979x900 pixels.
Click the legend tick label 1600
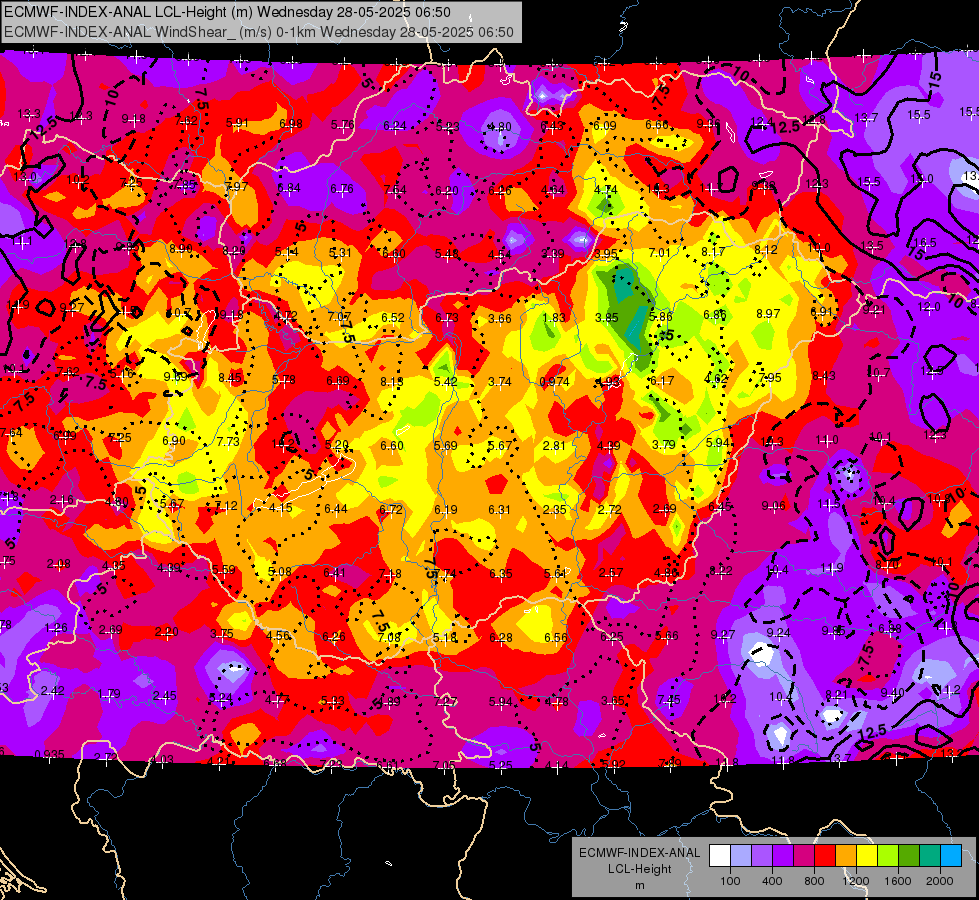[897, 881]
